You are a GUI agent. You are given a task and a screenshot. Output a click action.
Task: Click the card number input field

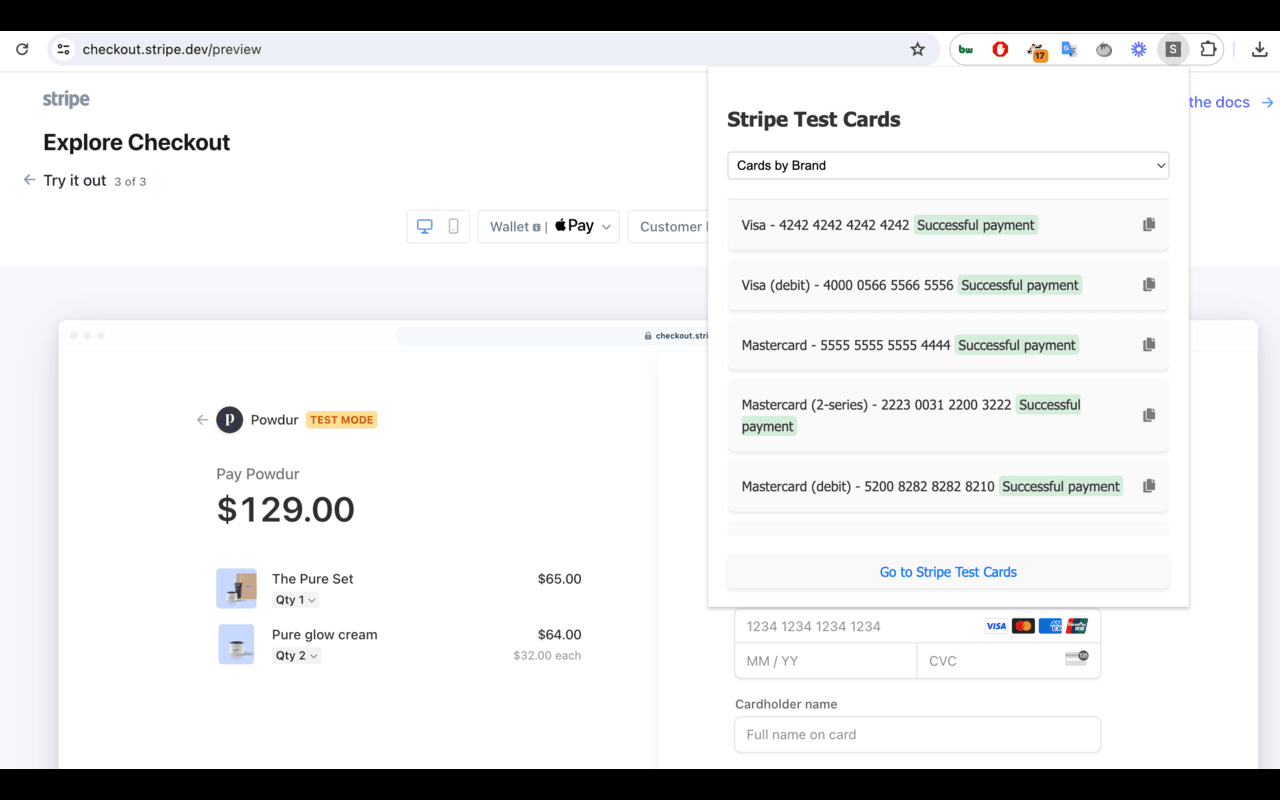click(850, 625)
